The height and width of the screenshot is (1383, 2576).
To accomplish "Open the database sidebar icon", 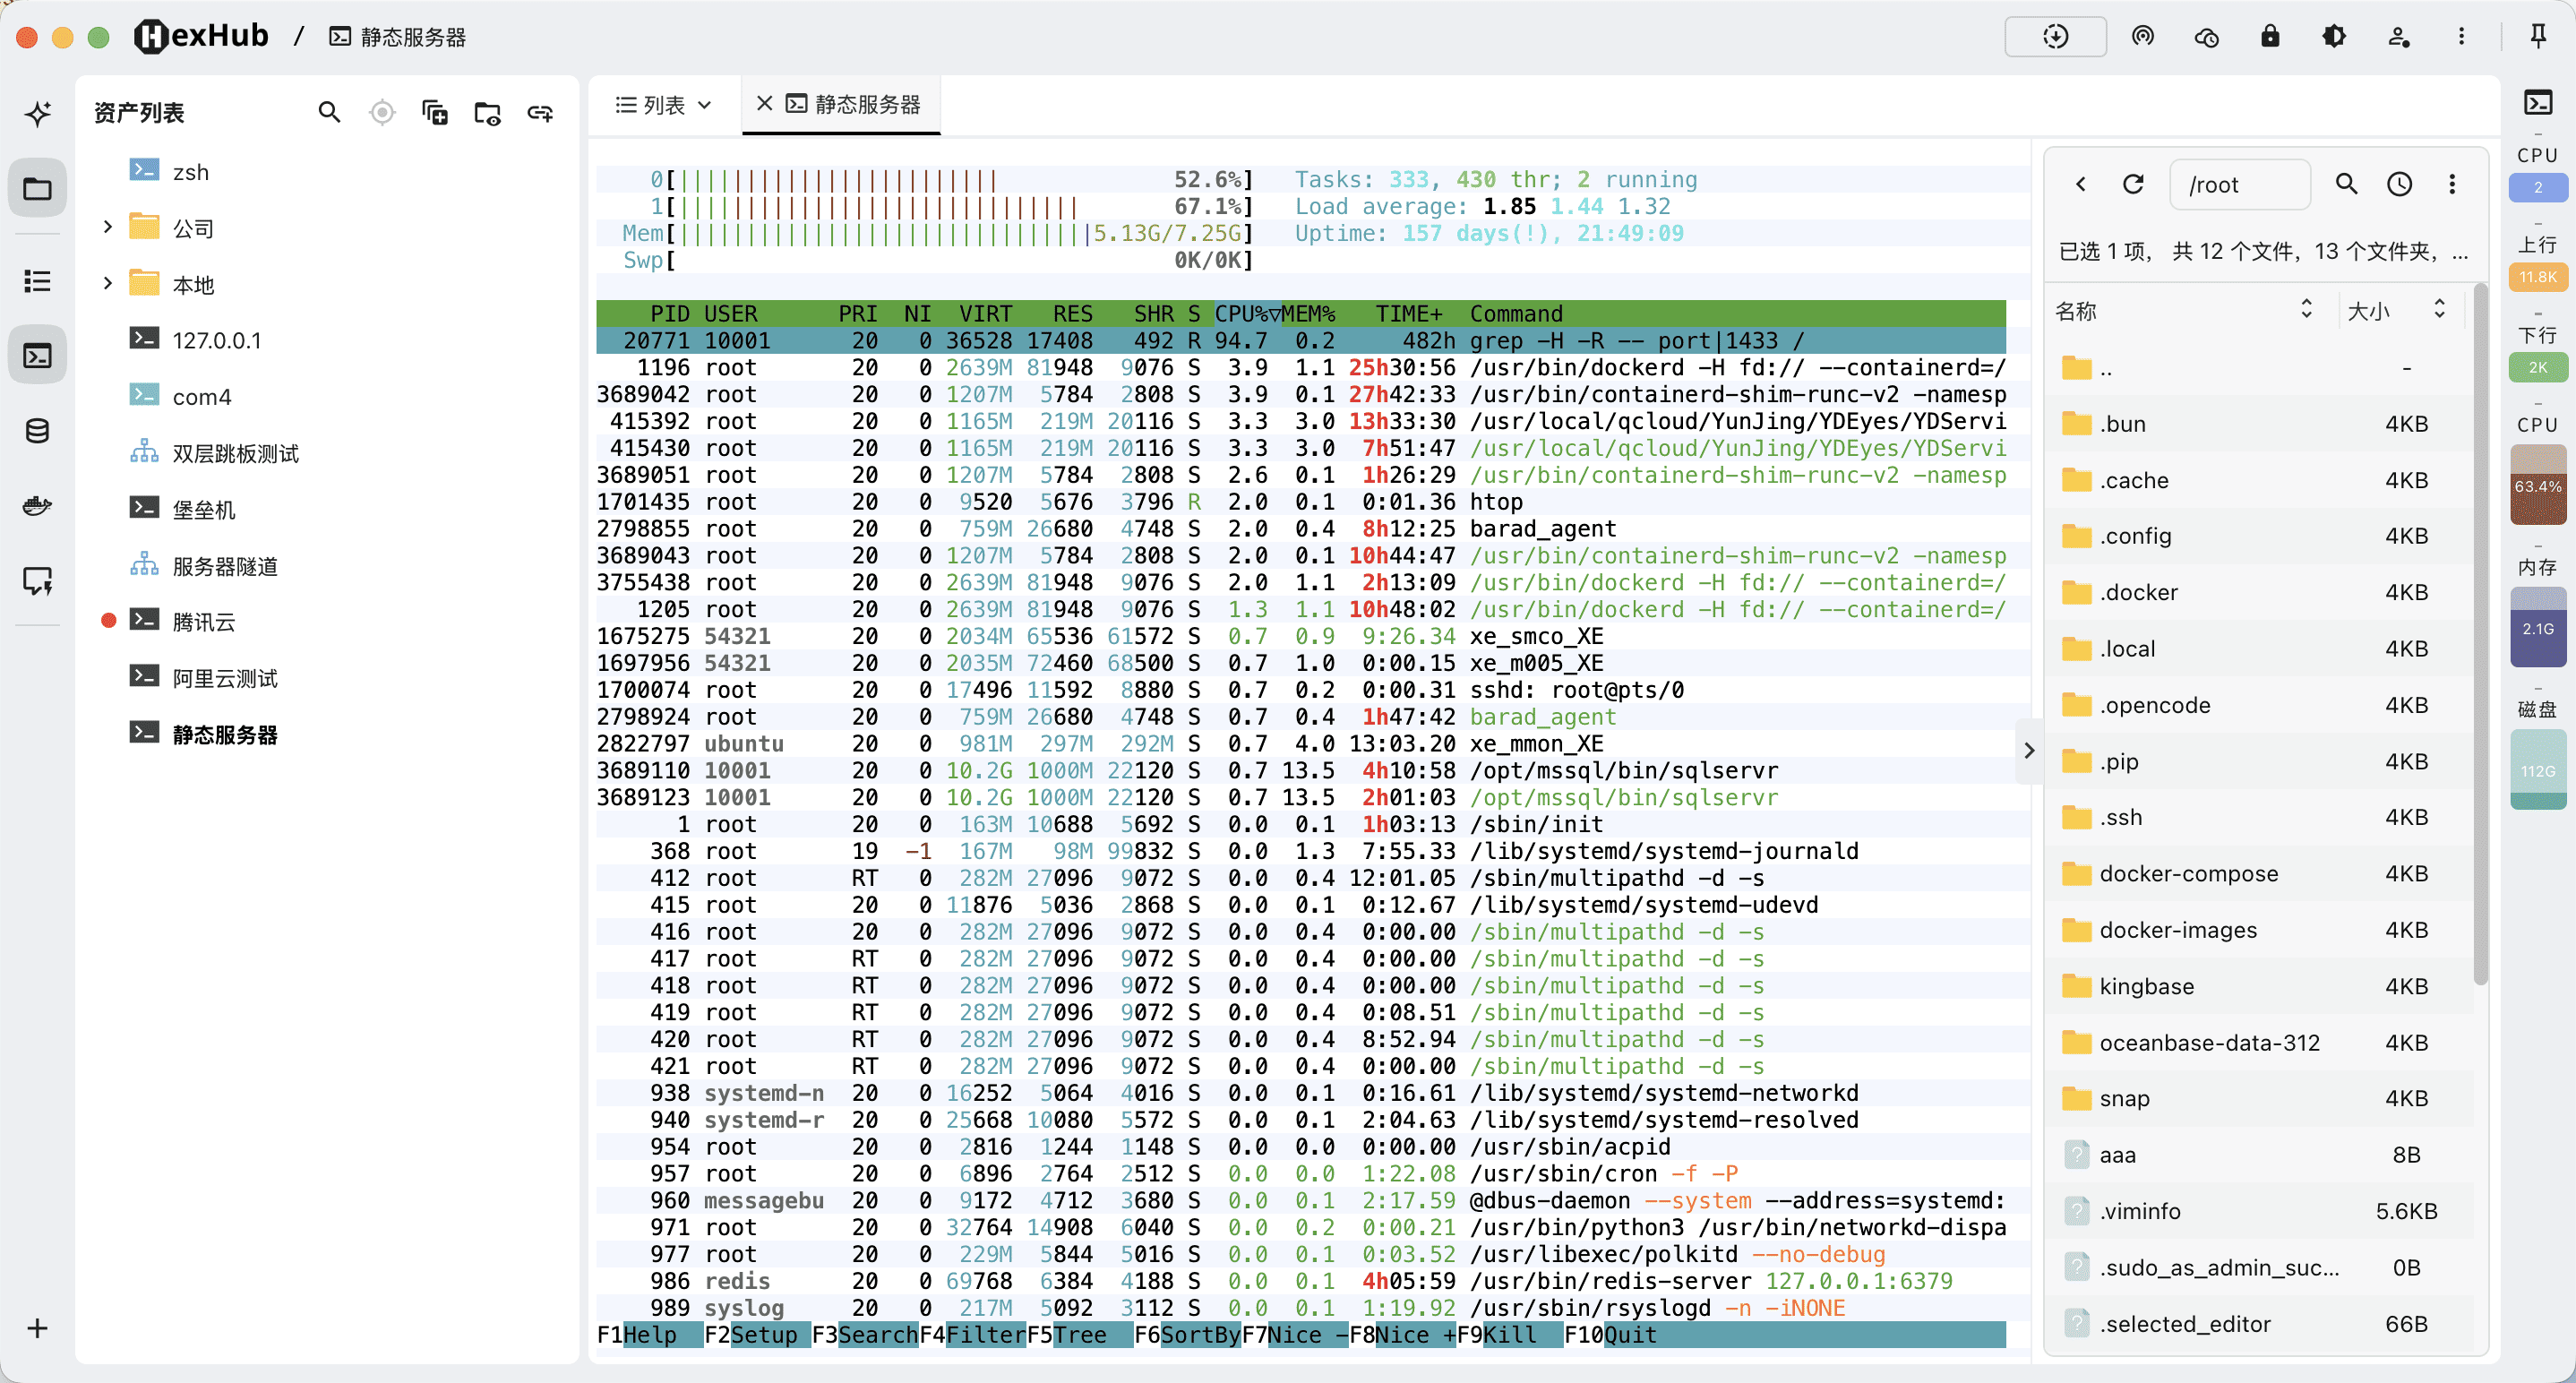I will pos(38,431).
